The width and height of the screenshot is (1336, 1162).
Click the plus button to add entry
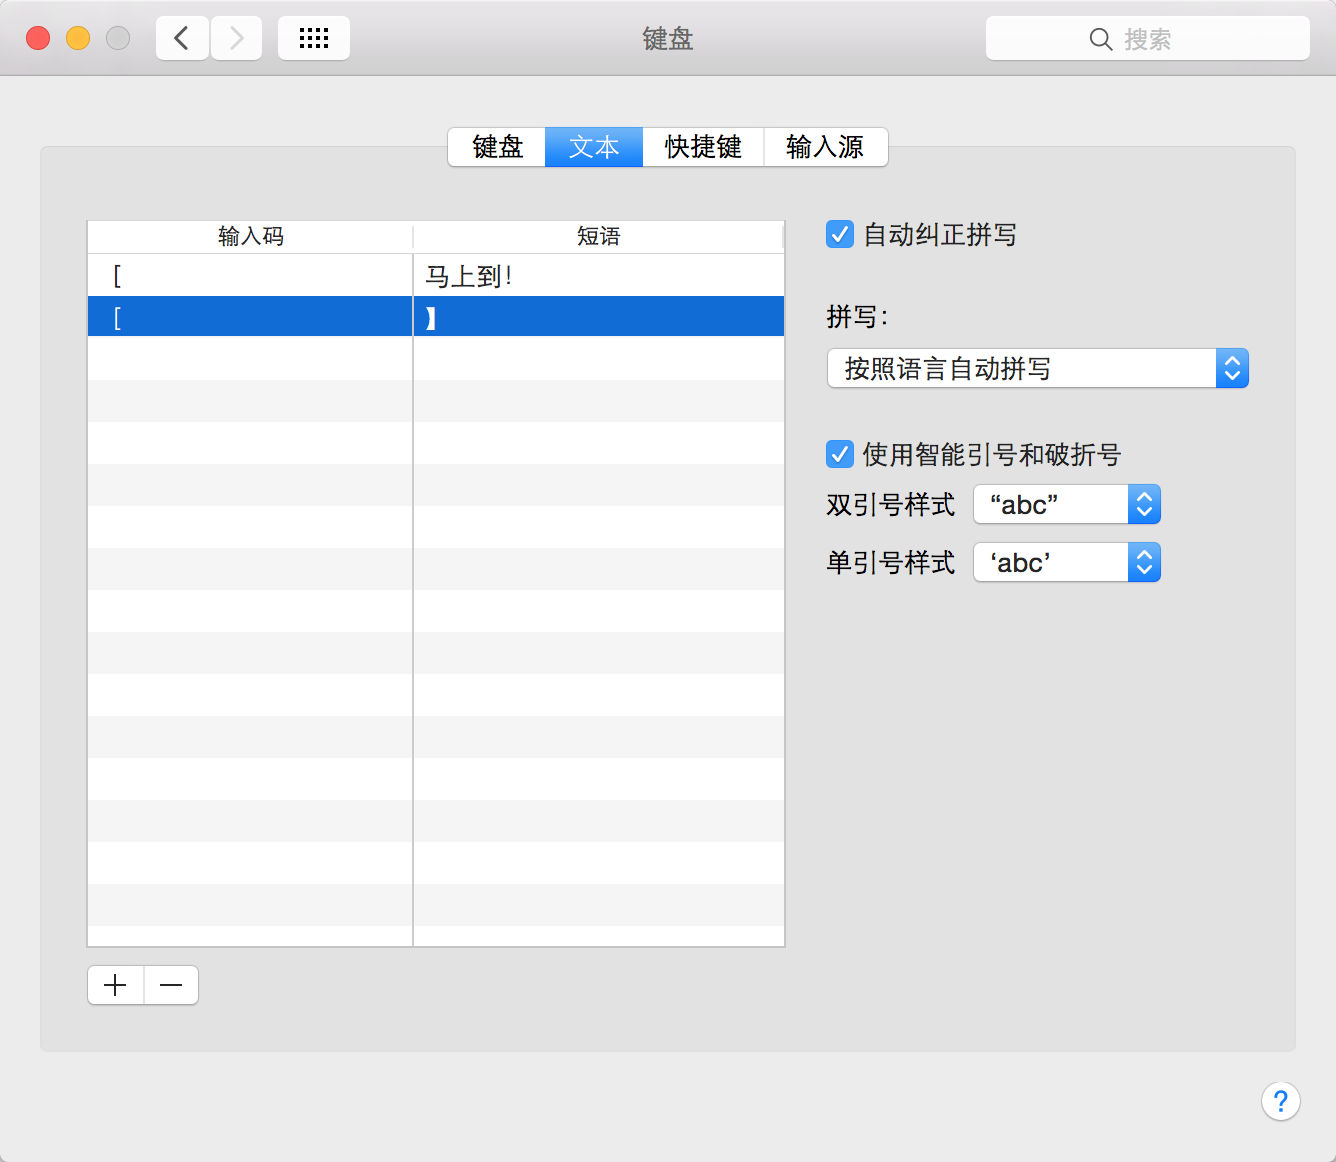click(x=116, y=985)
